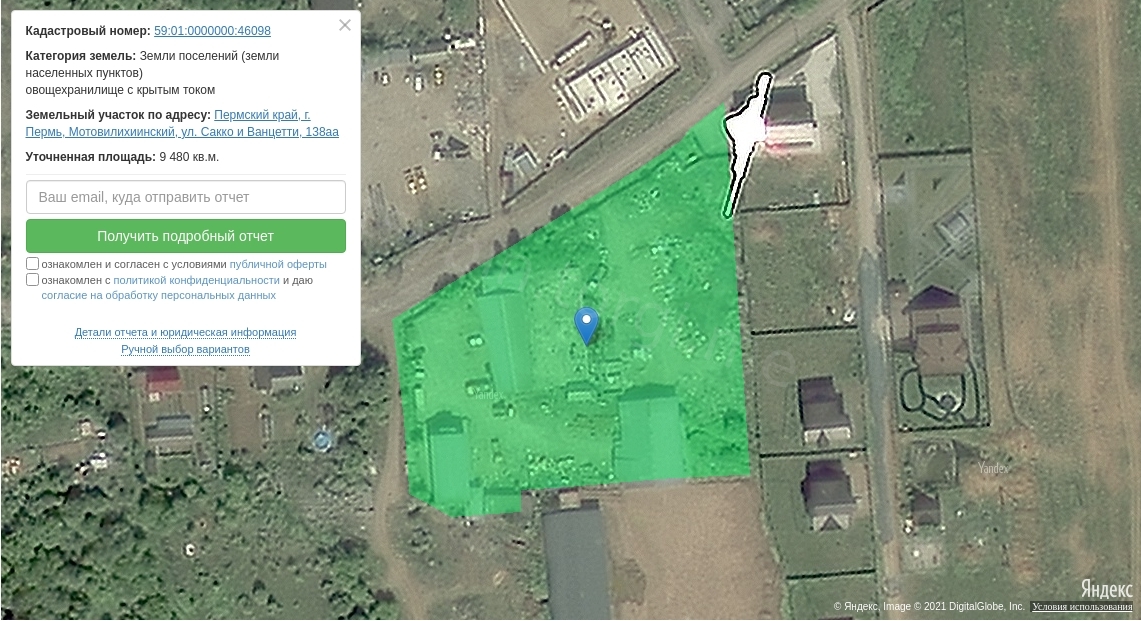Viewport: 1141px width, 621px height.
Task: Open cadastral number 59:01:0000000:46098 link
Action: point(212,31)
